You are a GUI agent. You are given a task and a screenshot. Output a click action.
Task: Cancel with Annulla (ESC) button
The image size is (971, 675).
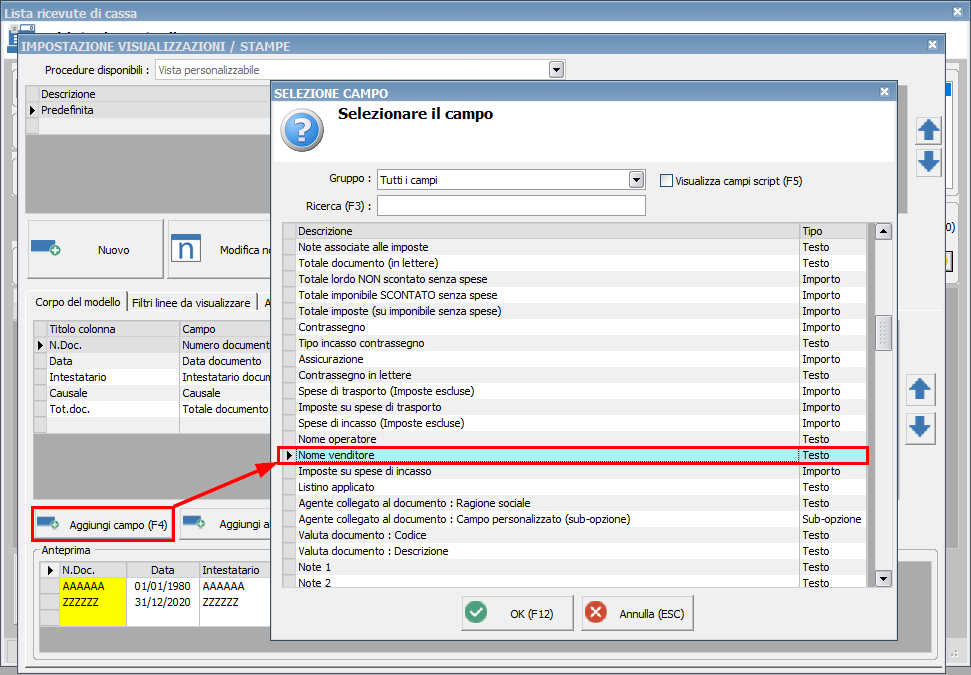coord(637,613)
